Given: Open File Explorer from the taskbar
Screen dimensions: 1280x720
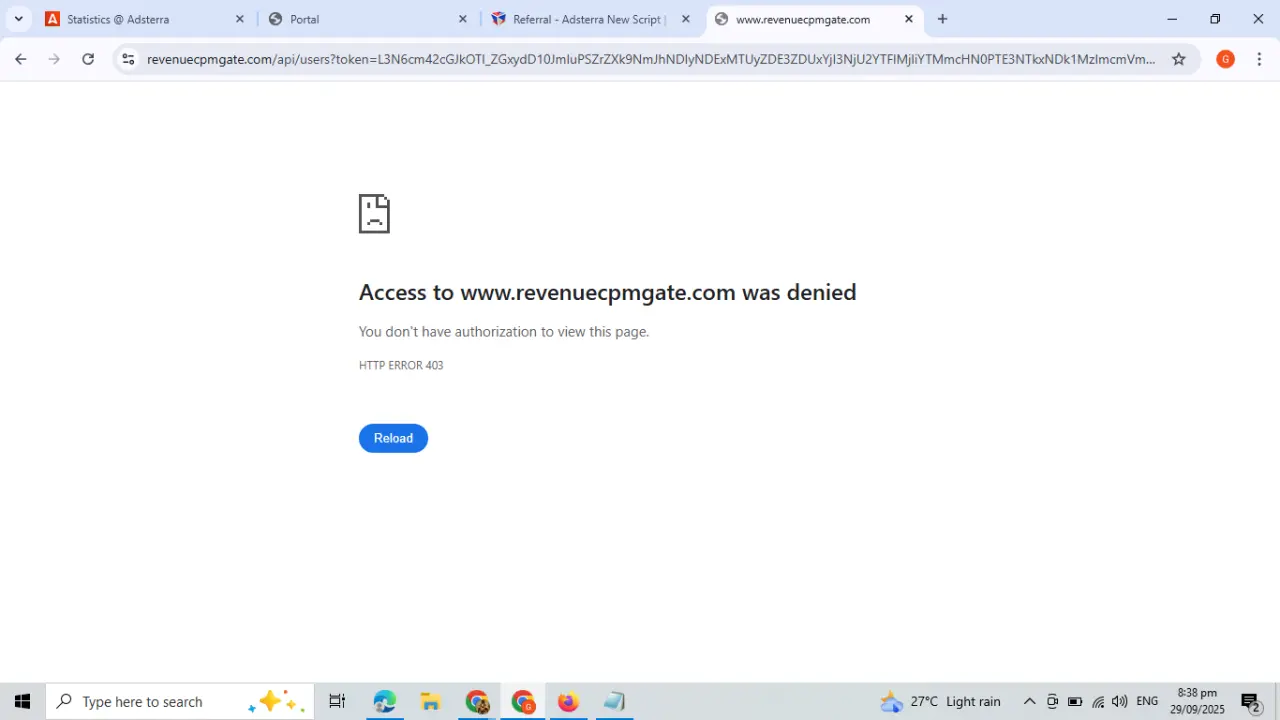Looking at the screenshot, I should 430,701.
